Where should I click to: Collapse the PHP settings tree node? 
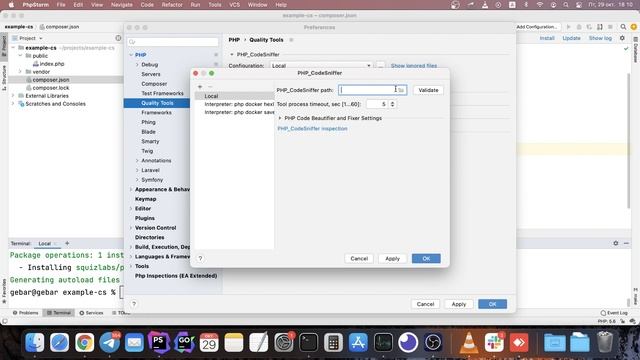(131, 55)
